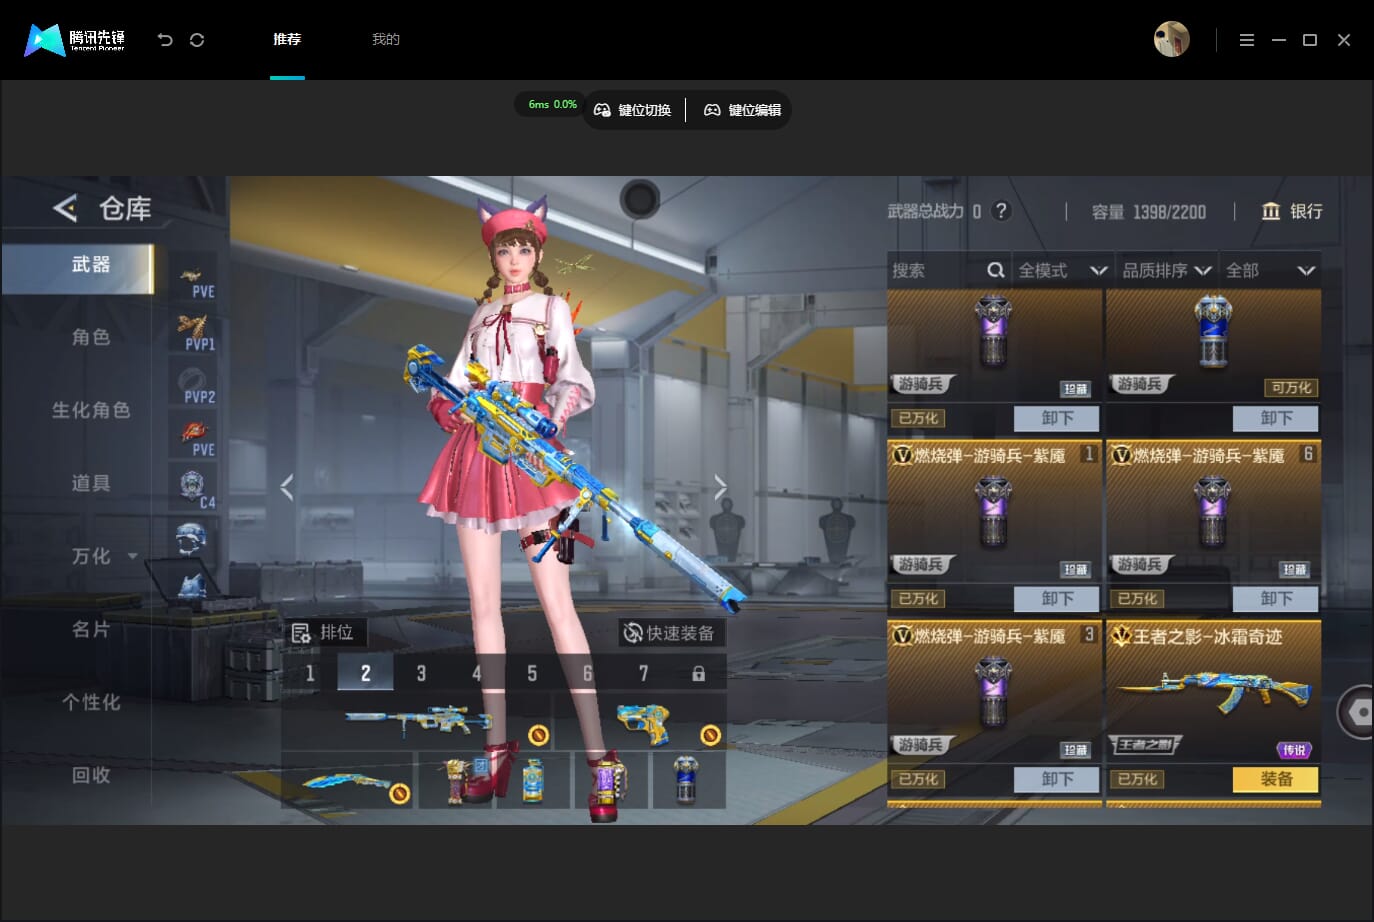Go back from the 仓库 screen
The height and width of the screenshot is (922, 1374).
click(65, 208)
